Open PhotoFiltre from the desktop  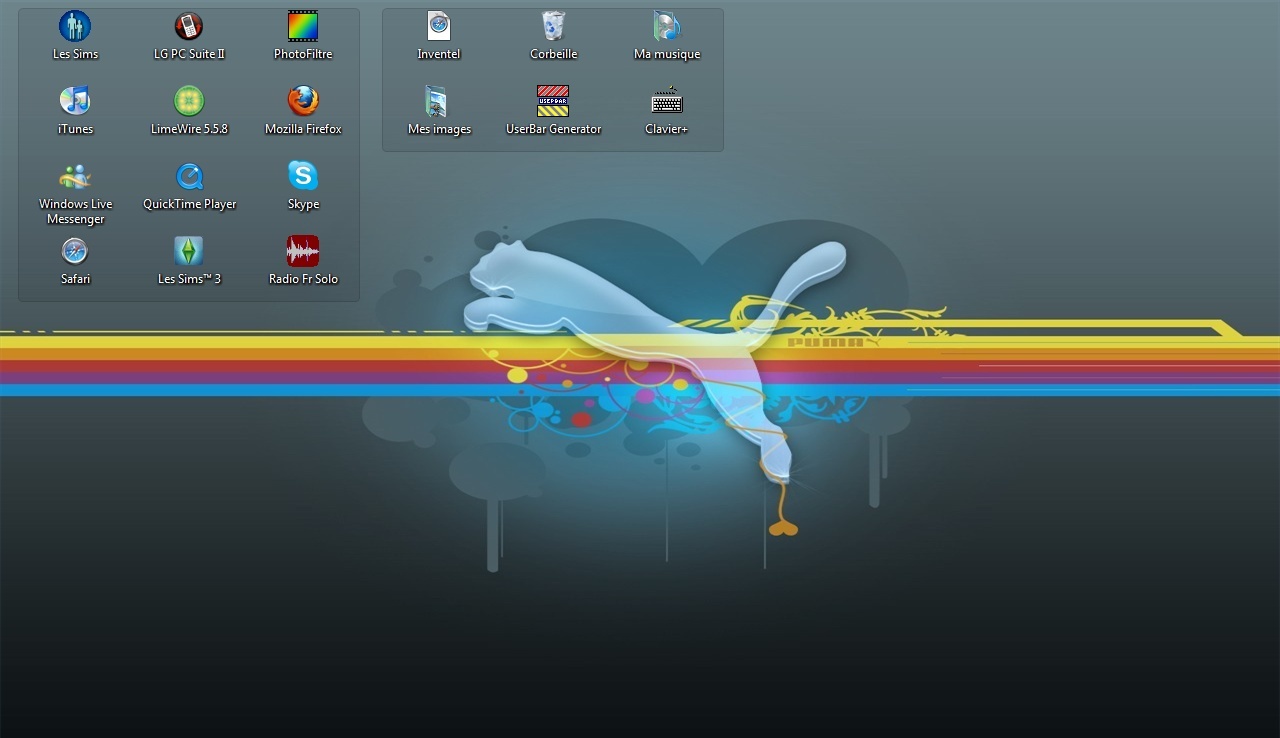[303, 26]
